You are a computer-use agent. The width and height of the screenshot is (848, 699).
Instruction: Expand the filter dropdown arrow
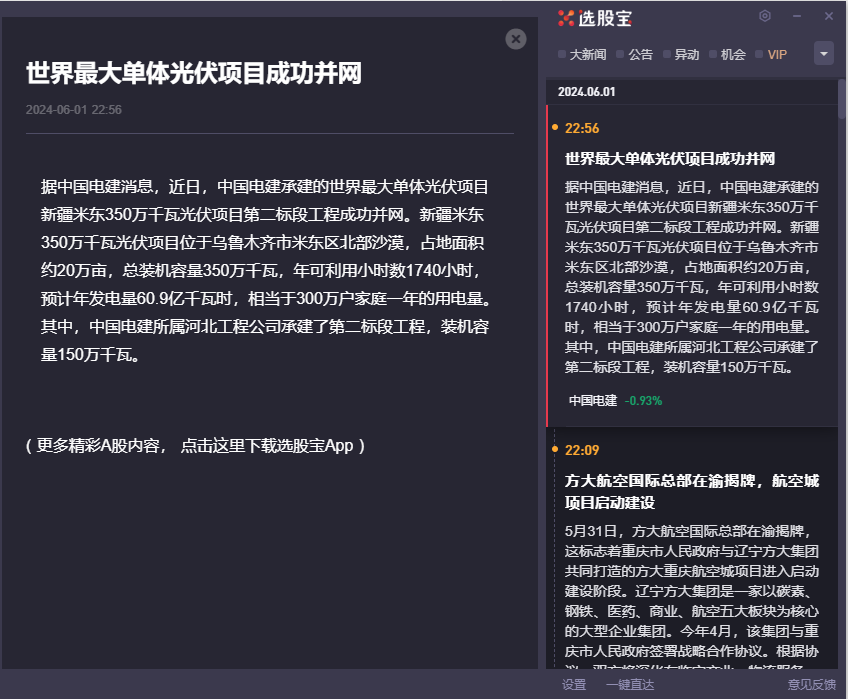pos(824,54)
